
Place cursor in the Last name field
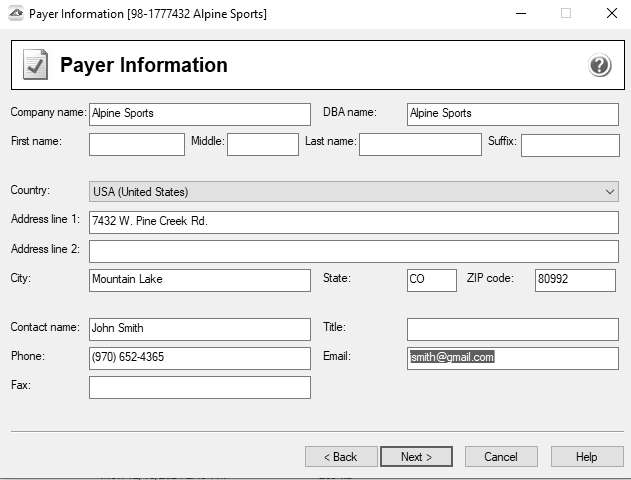pyautogui.click(x=420, y=145)
